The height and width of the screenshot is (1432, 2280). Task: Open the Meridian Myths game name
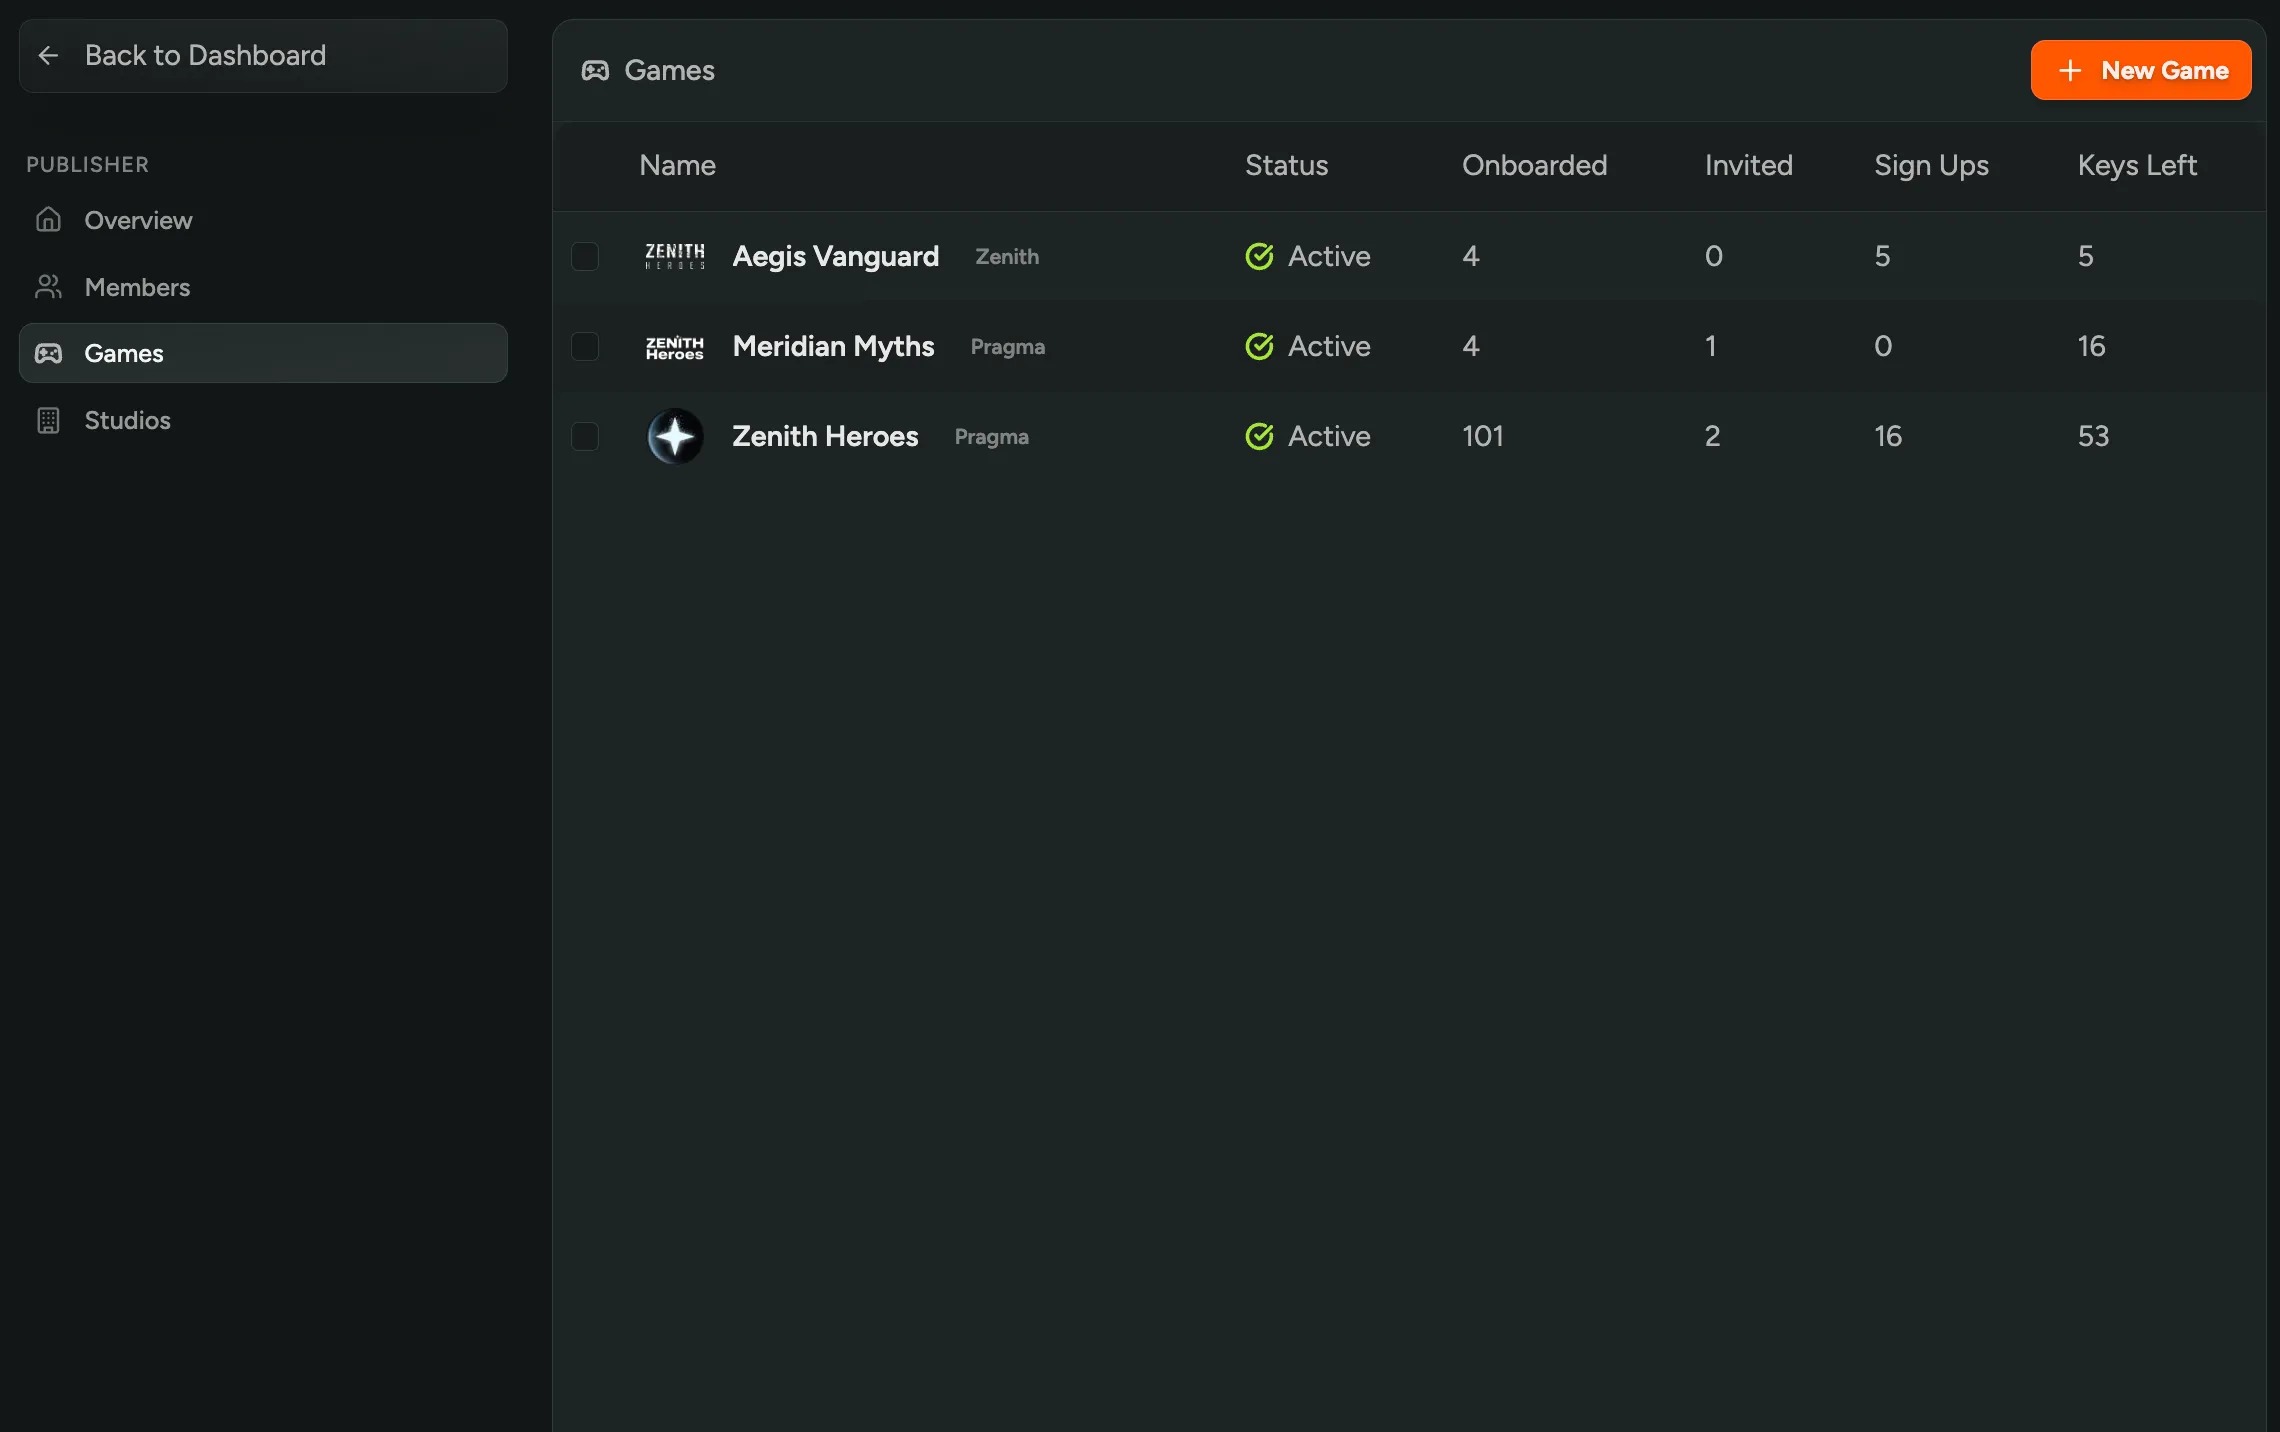833,346
